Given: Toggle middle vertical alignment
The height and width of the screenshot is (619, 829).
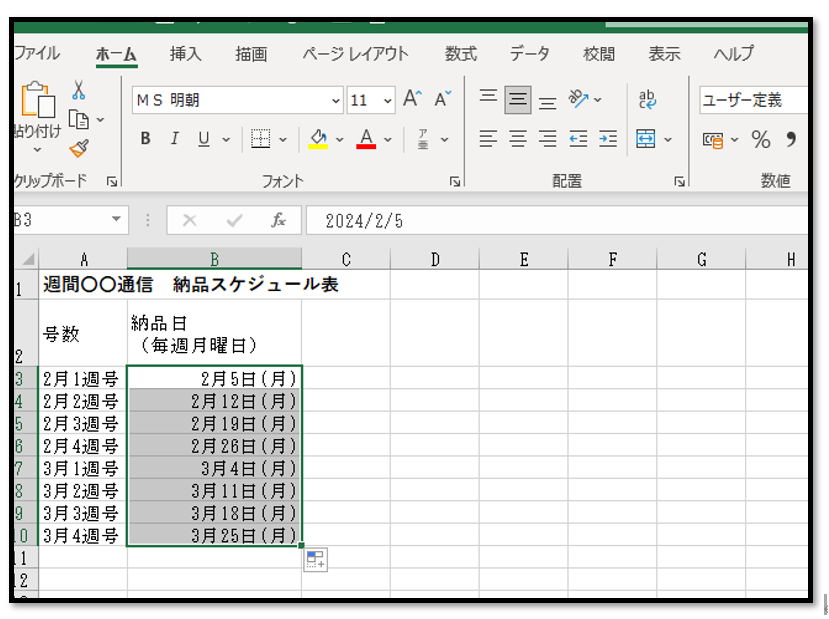Looking at the screenshot, I should (x=518, y=99).
